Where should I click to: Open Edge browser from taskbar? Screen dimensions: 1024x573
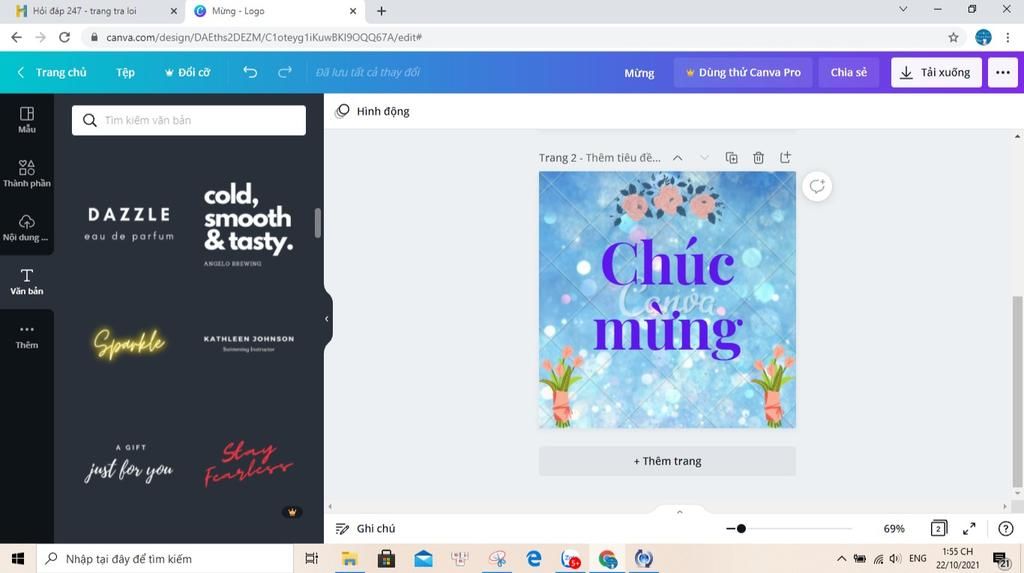pyautogui.click(x=534, y=559)
